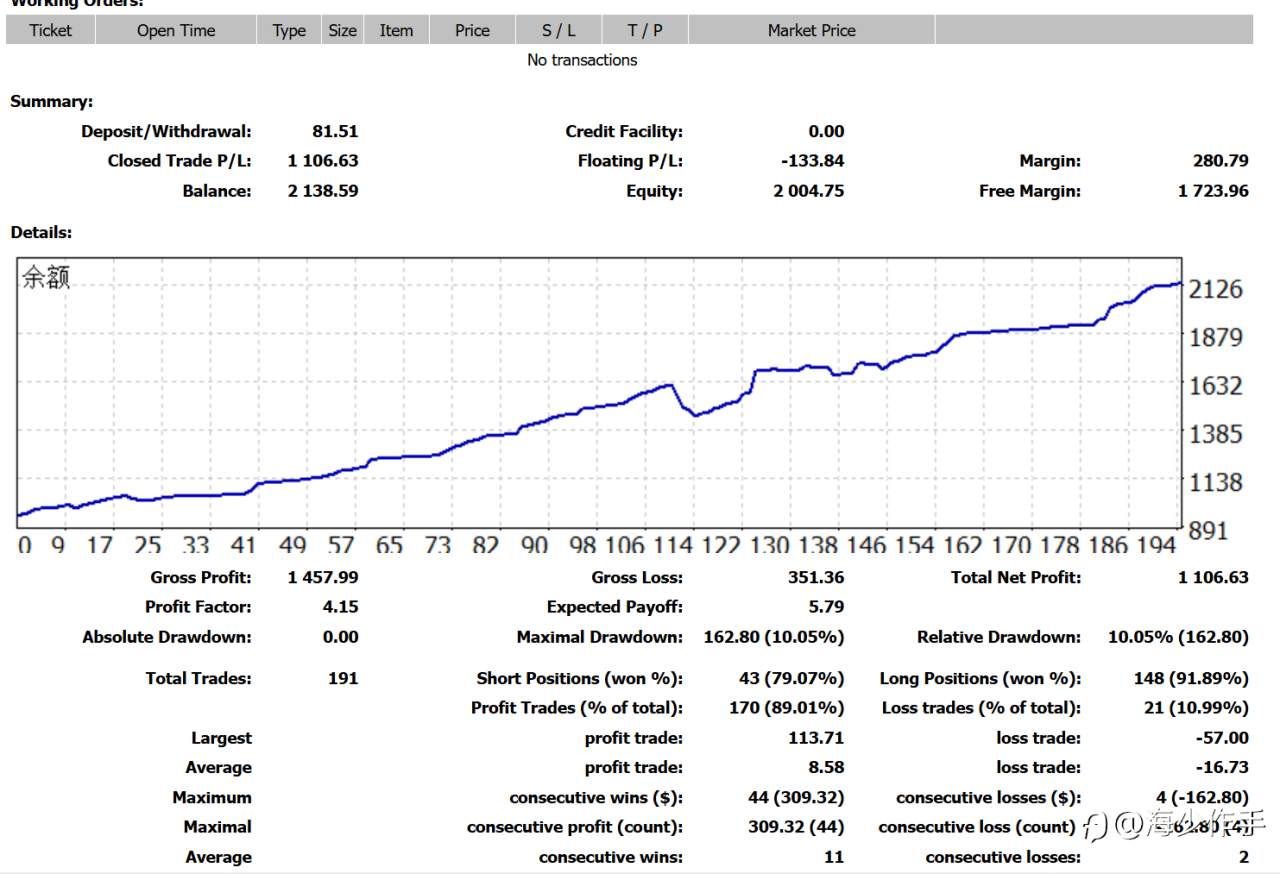
Task: Select the Total Net Profit value
Action: [1212, 577]
